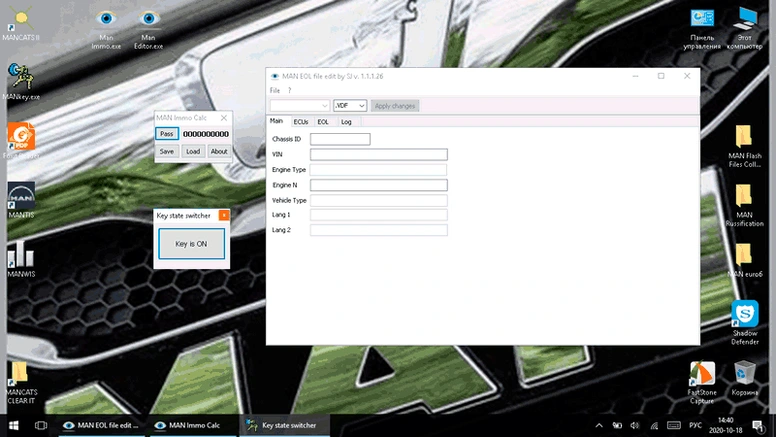Launch FastStone Capture desktop shortcut

(x=702, y=383)
